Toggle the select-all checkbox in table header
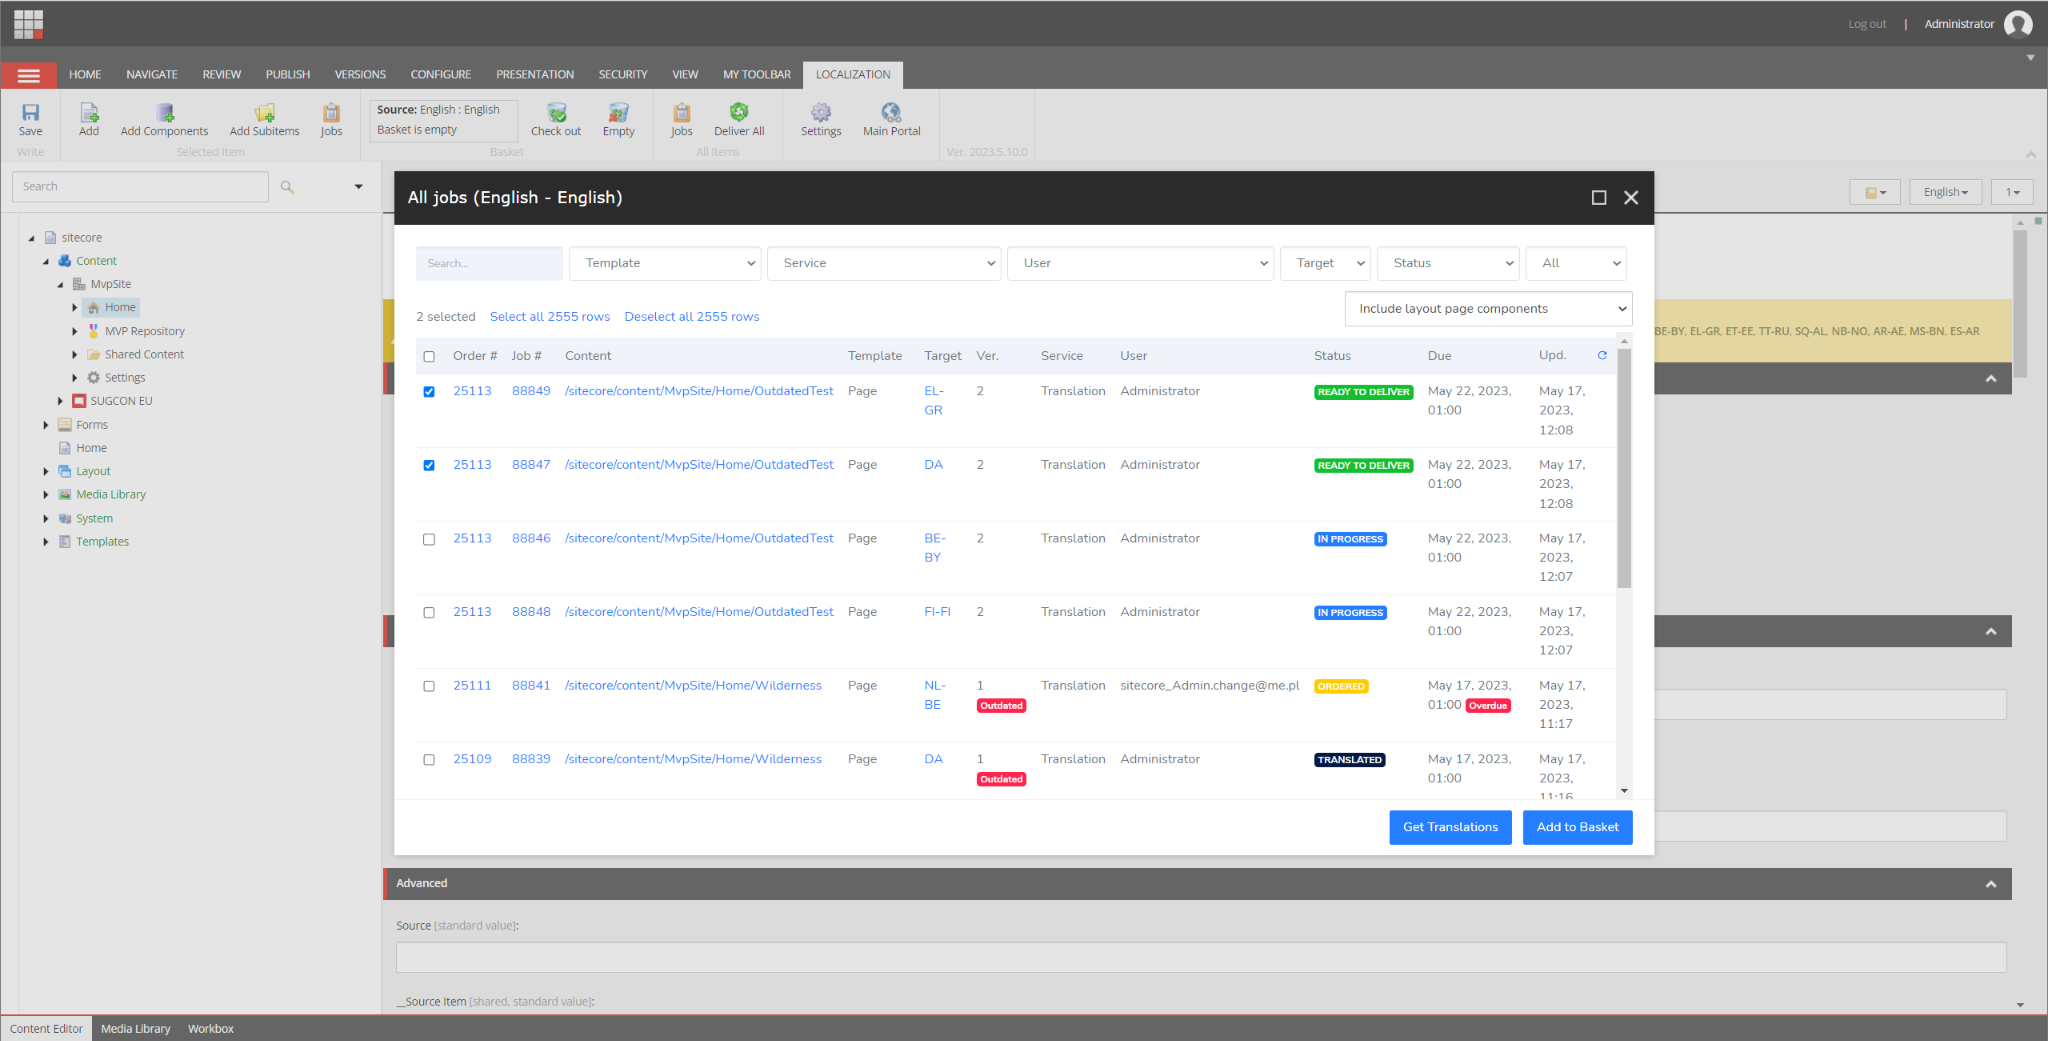The image size is (2048, 1041). point(429,356)
